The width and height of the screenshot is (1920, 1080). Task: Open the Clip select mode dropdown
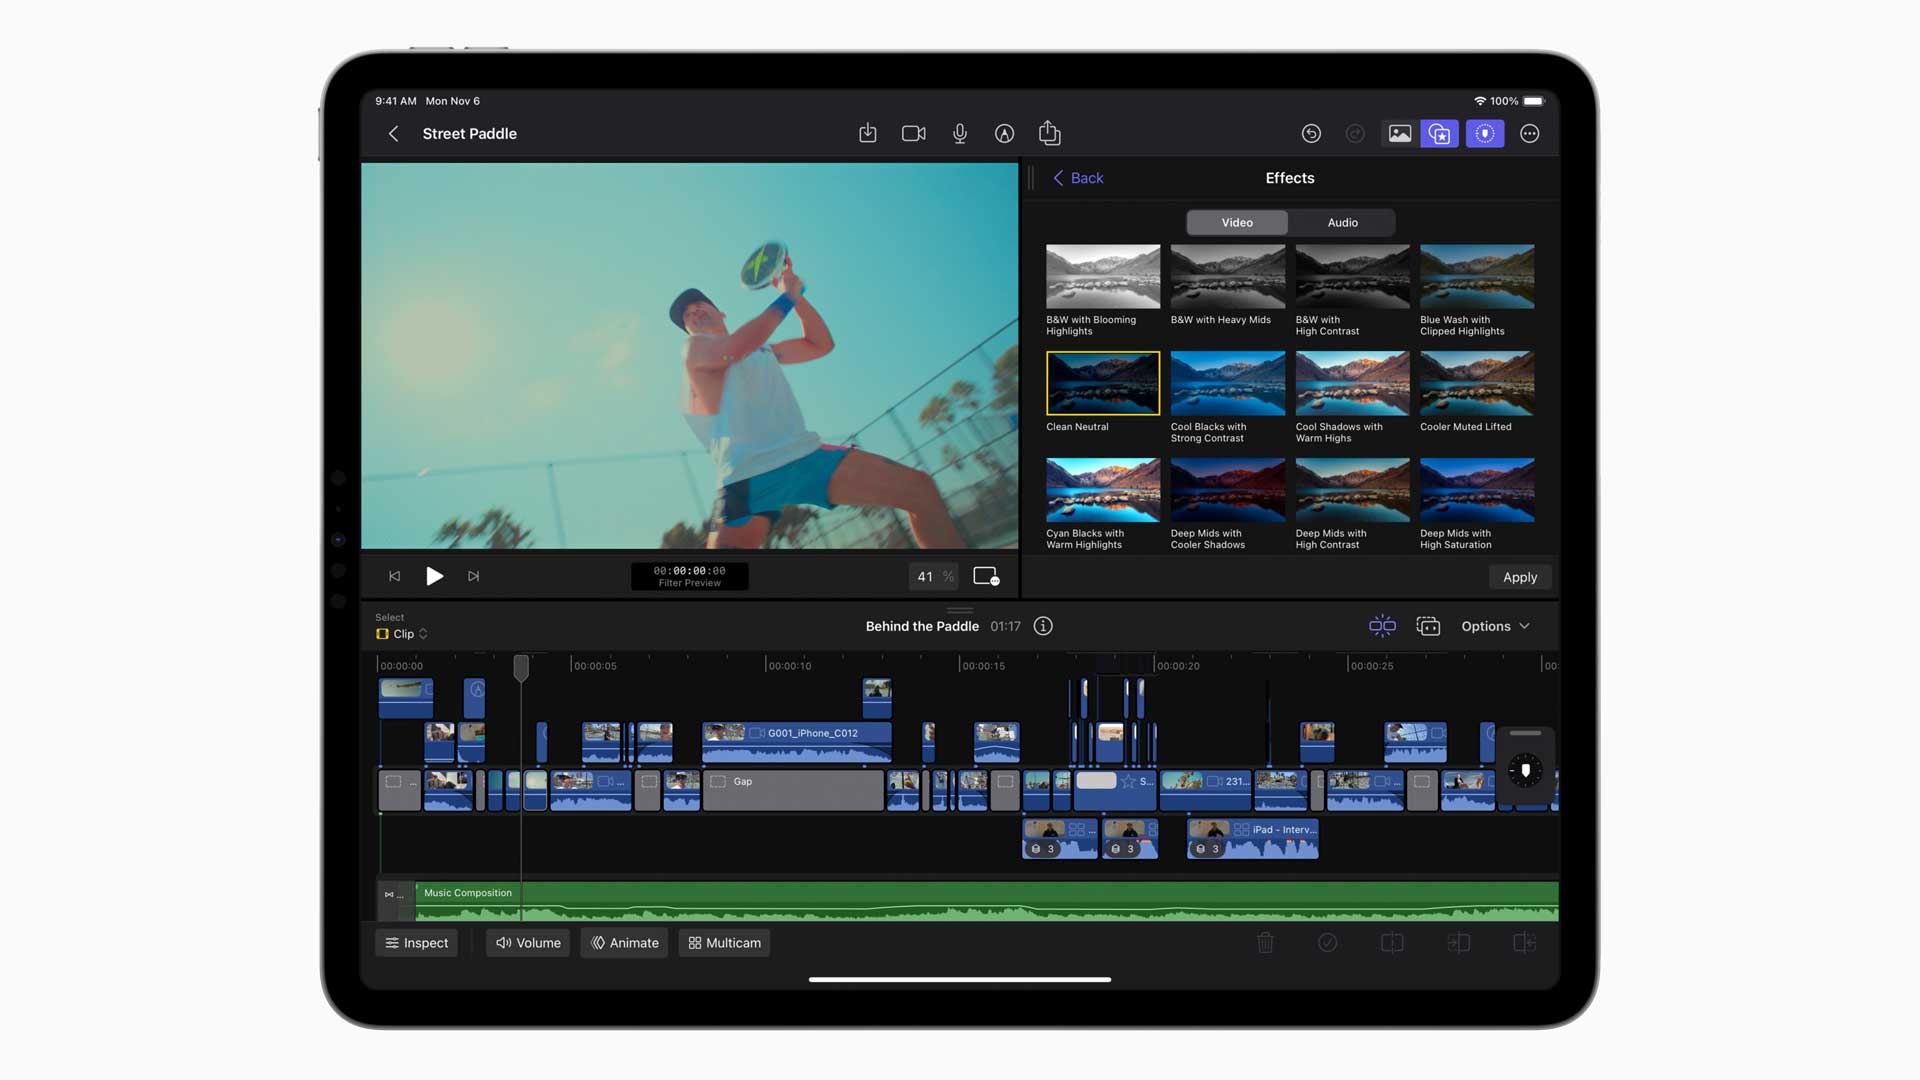(403, 634)
